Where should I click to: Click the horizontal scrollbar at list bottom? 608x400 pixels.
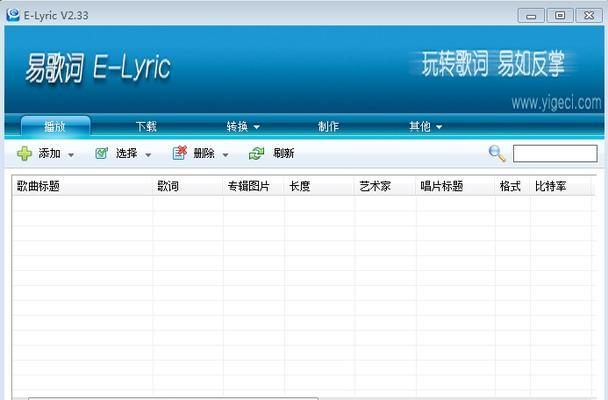pos(173,398)
